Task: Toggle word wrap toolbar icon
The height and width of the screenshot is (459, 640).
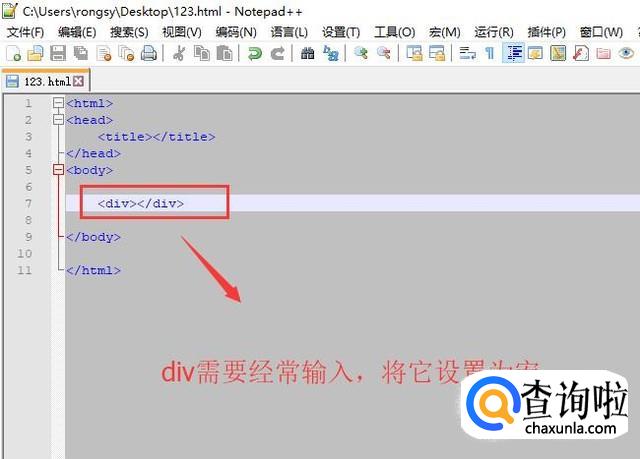Action: (x=467, y=53)
